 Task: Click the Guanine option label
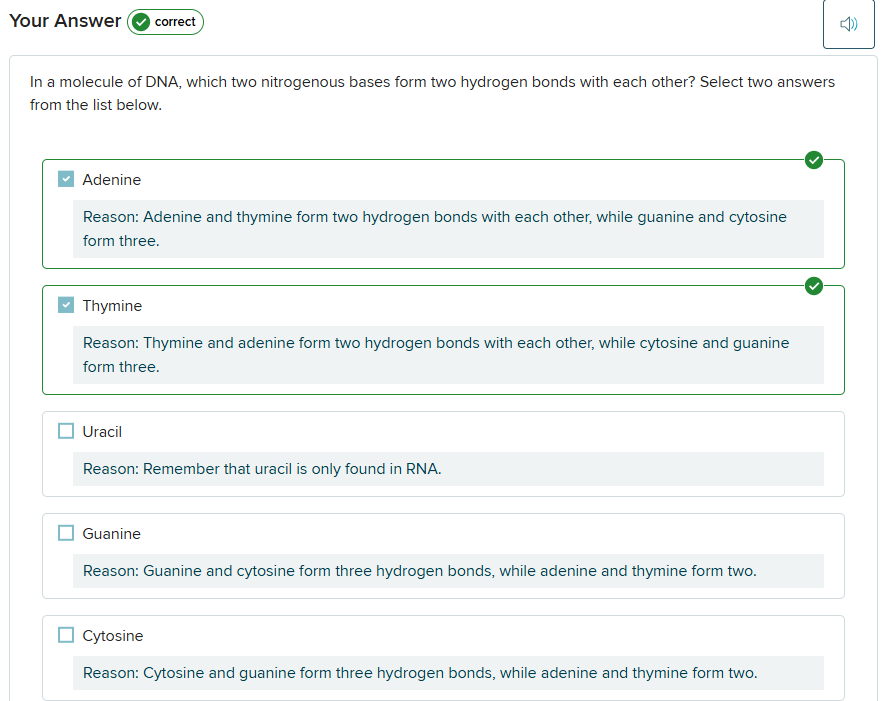click(x=112, y=534)
